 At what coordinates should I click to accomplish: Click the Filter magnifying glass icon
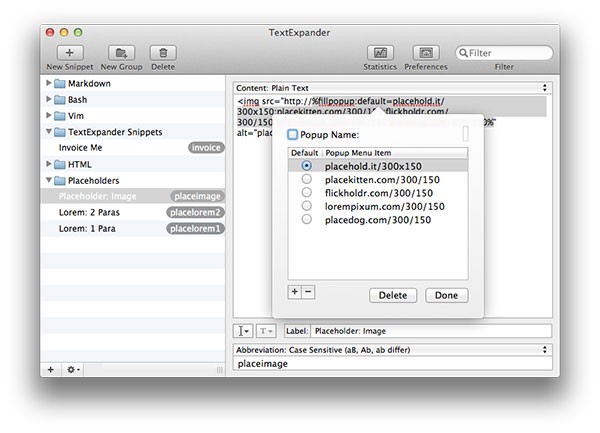[x=463, y=53]
